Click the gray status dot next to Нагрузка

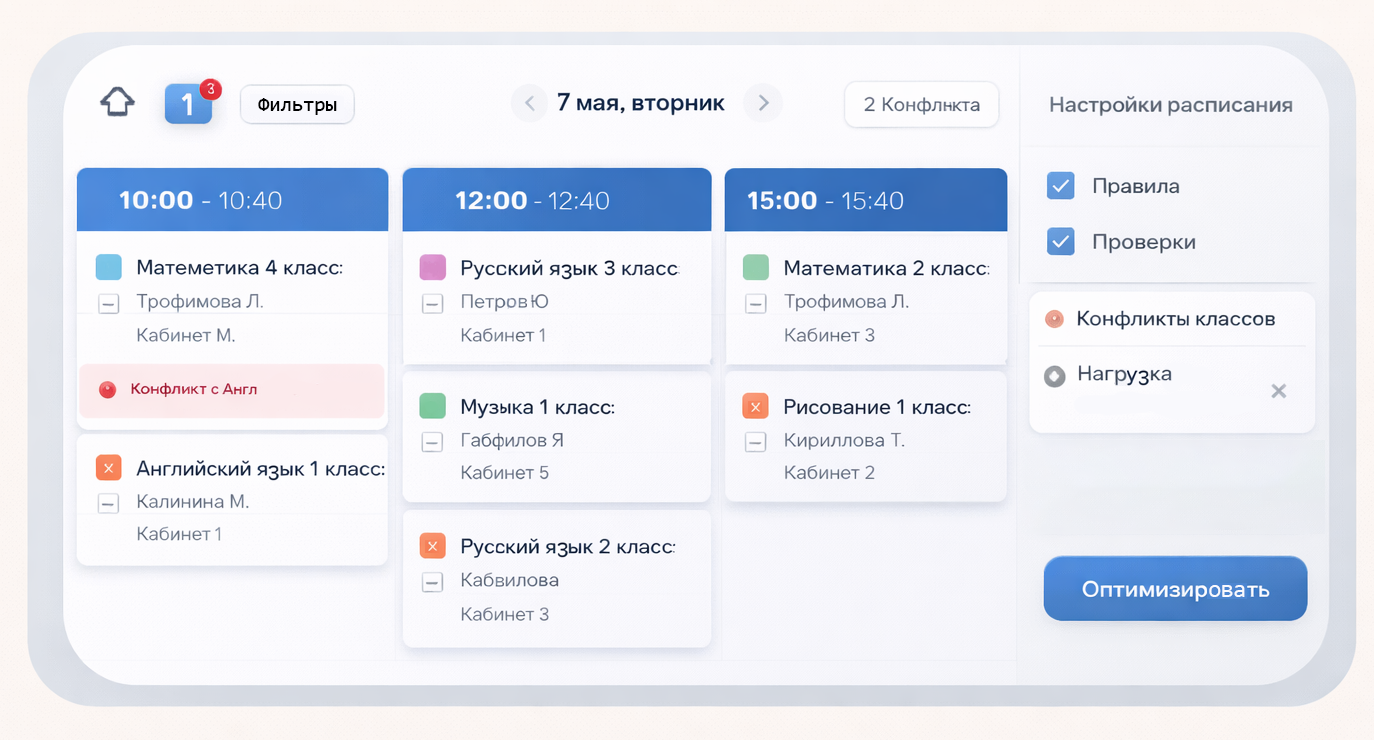[x=1055, y=376]
